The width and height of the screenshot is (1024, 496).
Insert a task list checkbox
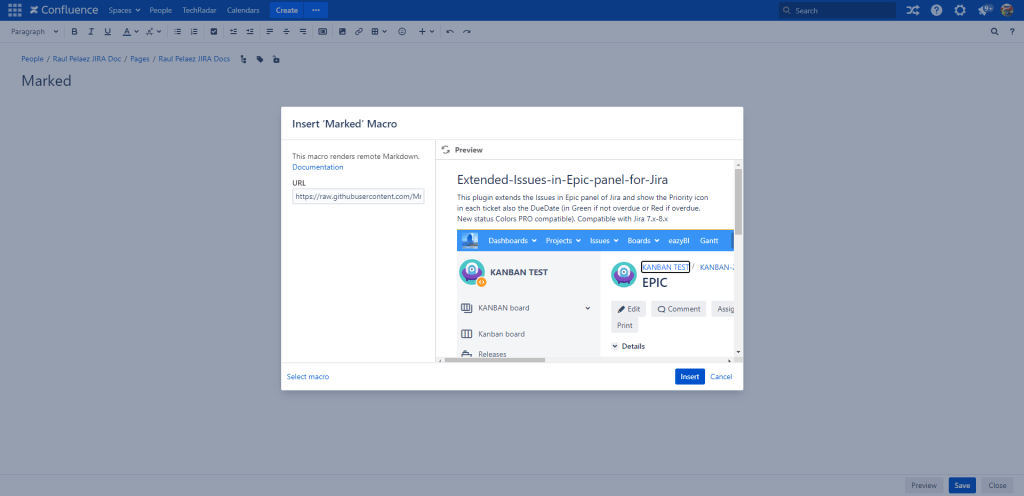pyautogui.click(x=213, y=32)
